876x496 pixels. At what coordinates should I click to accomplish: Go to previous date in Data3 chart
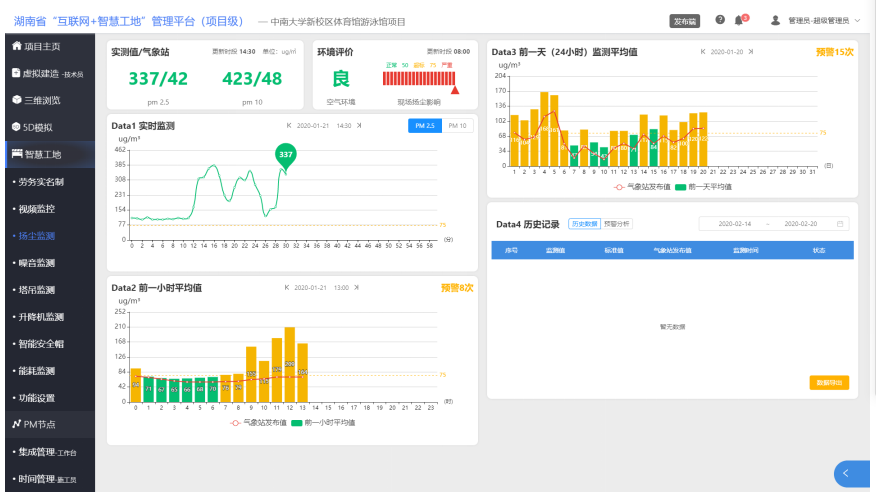tap(703, 51)
